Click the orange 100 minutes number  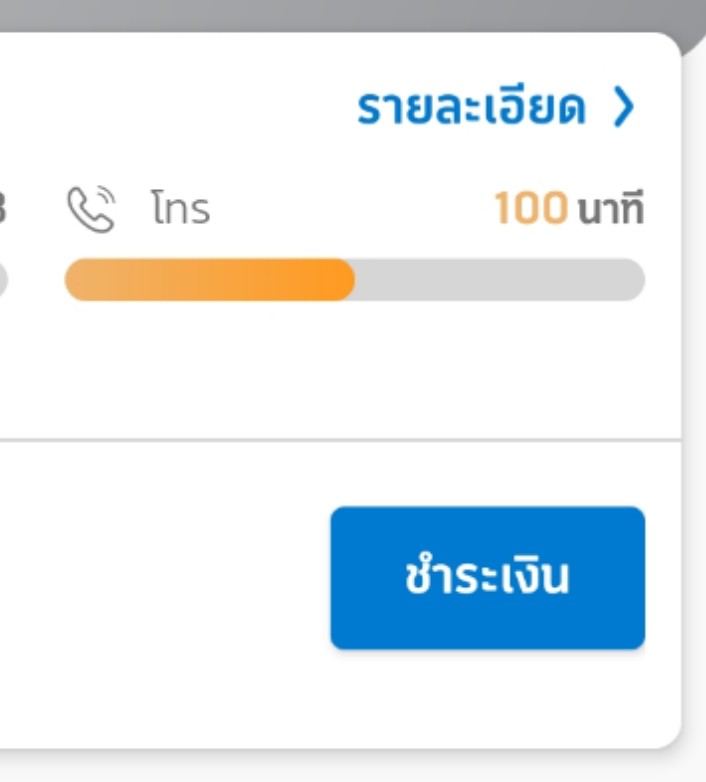coord(531,211)
